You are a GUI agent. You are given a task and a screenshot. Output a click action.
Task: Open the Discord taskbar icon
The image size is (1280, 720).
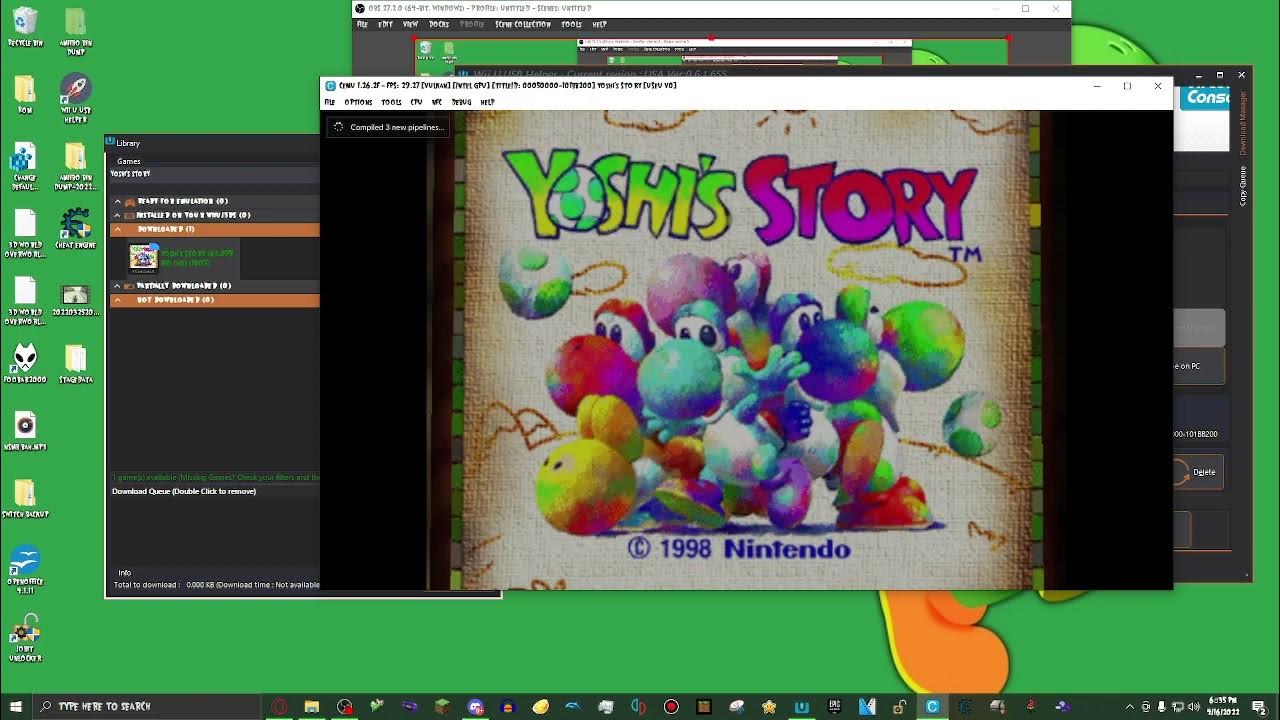(x=475, y=706)
